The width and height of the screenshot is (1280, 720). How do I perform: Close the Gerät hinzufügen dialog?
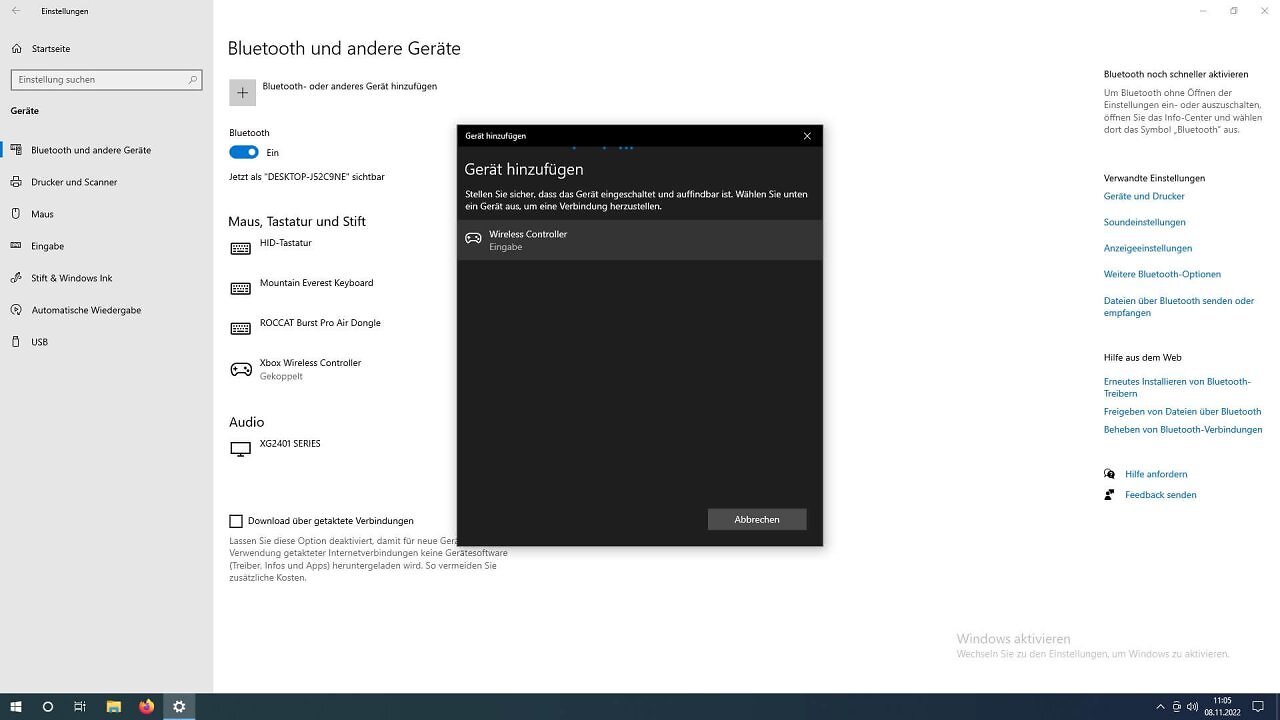click(807, 136)
